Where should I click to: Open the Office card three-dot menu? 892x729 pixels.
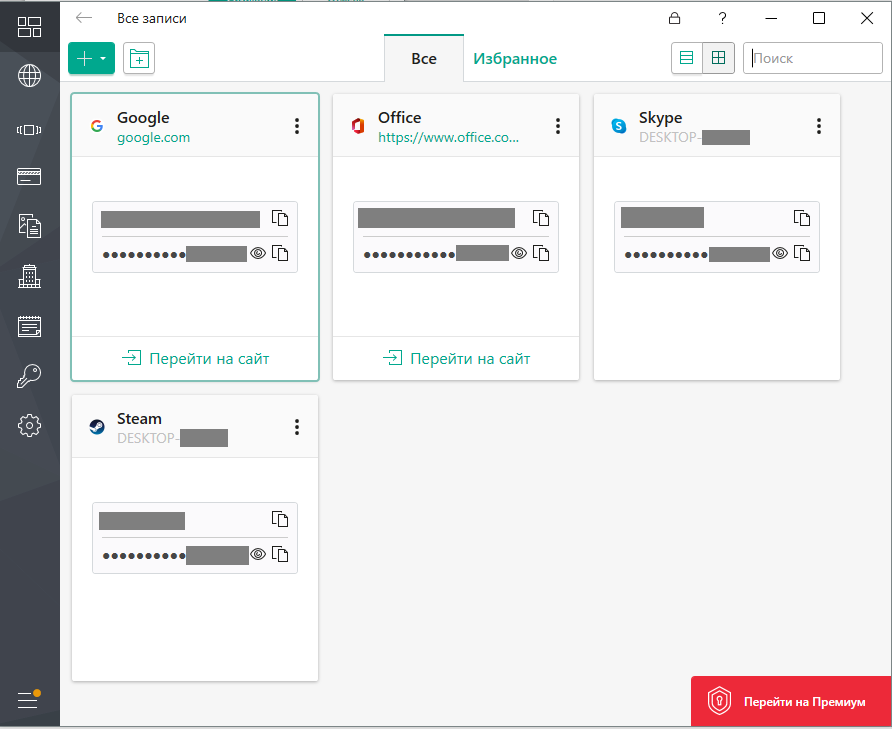pyautogui.click(x=558, y=126)
